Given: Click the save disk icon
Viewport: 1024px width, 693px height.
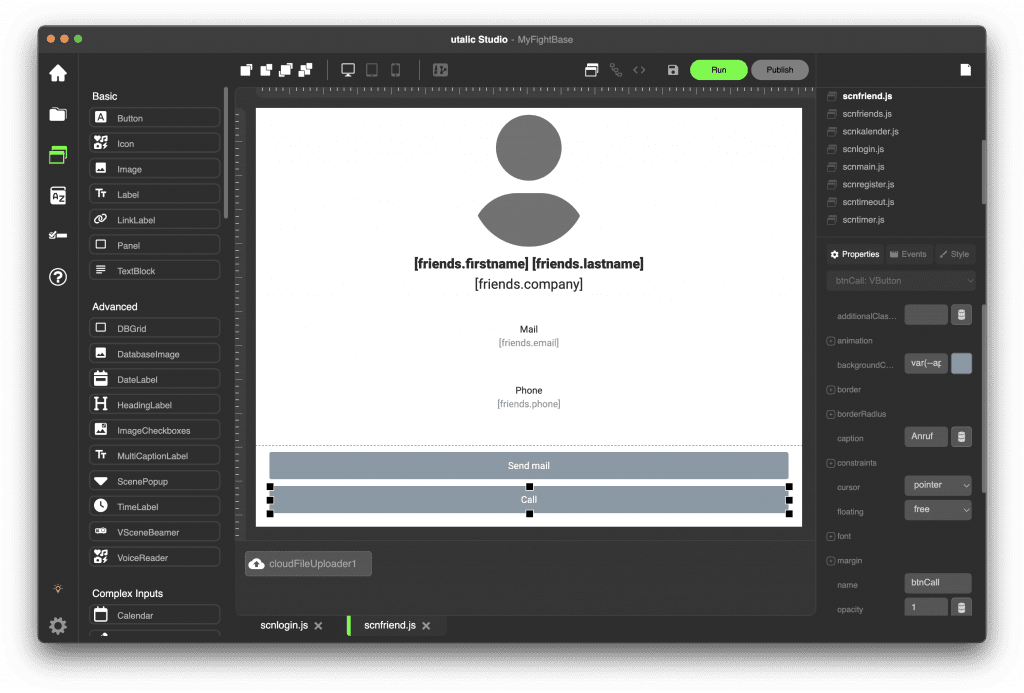Looking at the screenshot, I should pyautogui.click(x=673, y=70).
